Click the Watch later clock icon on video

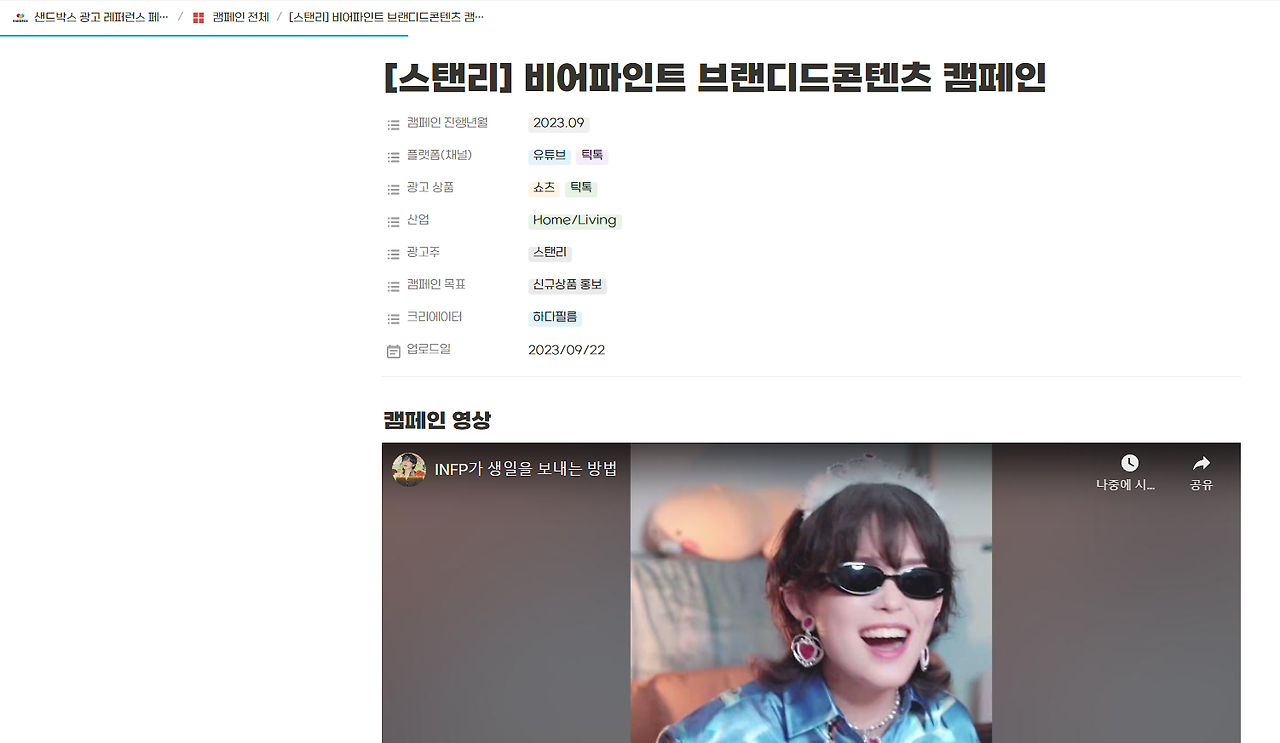1129,463
